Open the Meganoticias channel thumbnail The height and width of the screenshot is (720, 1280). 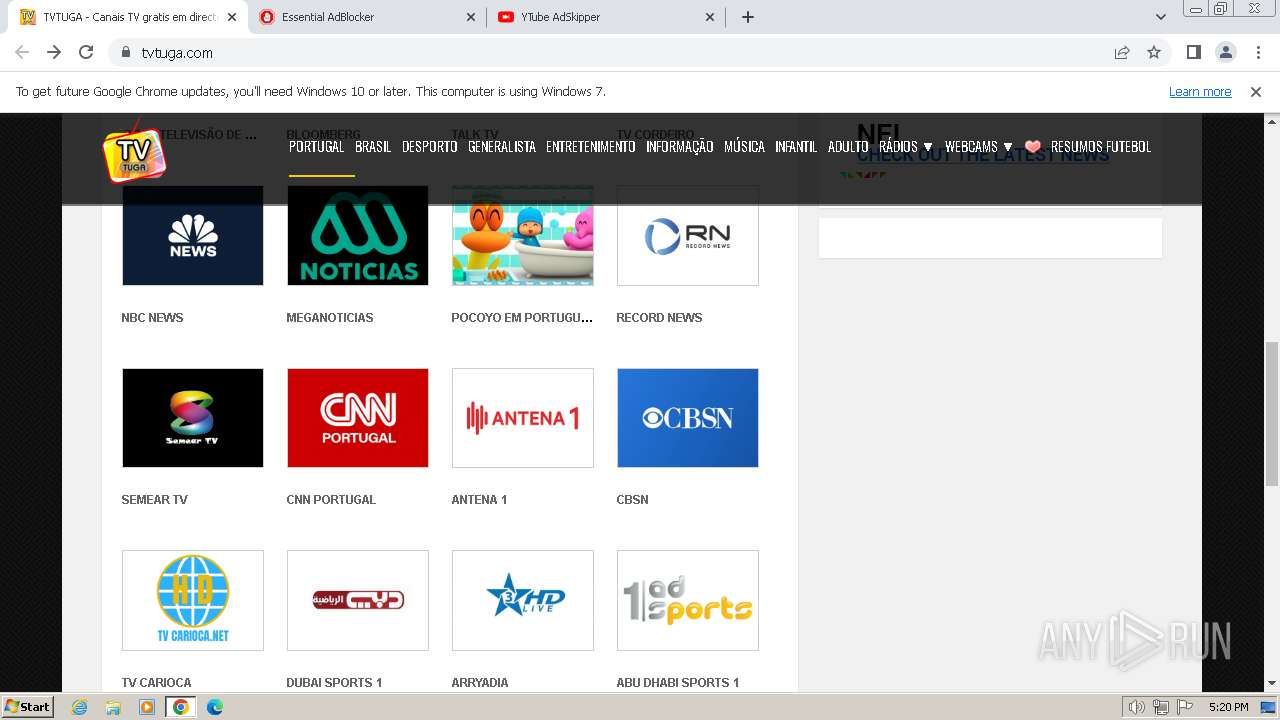click(358, 236)
